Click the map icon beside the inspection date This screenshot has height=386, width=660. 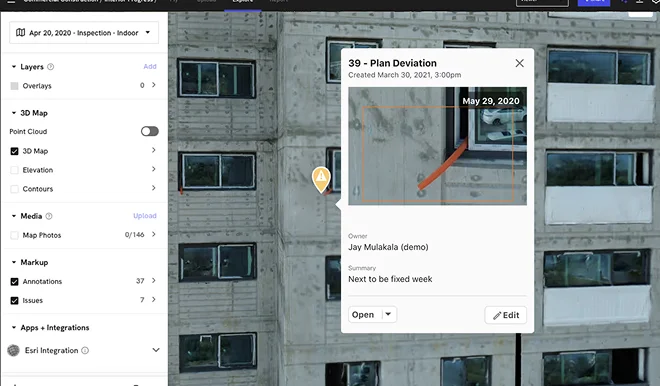tap(20, 32)
